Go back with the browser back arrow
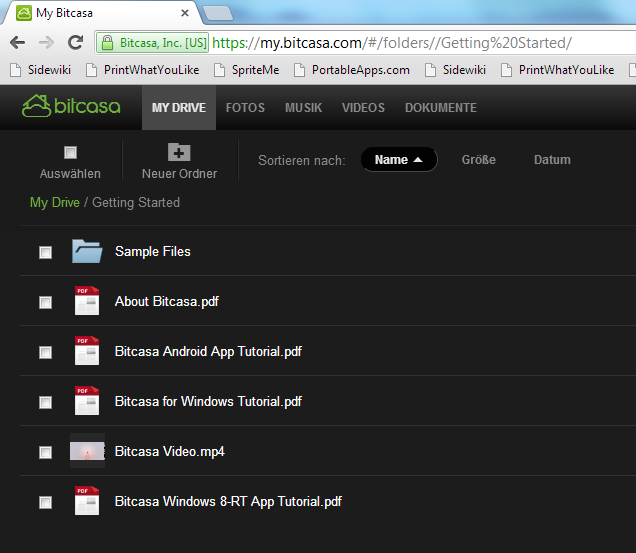The image size is (636, 553). (17, 42)
